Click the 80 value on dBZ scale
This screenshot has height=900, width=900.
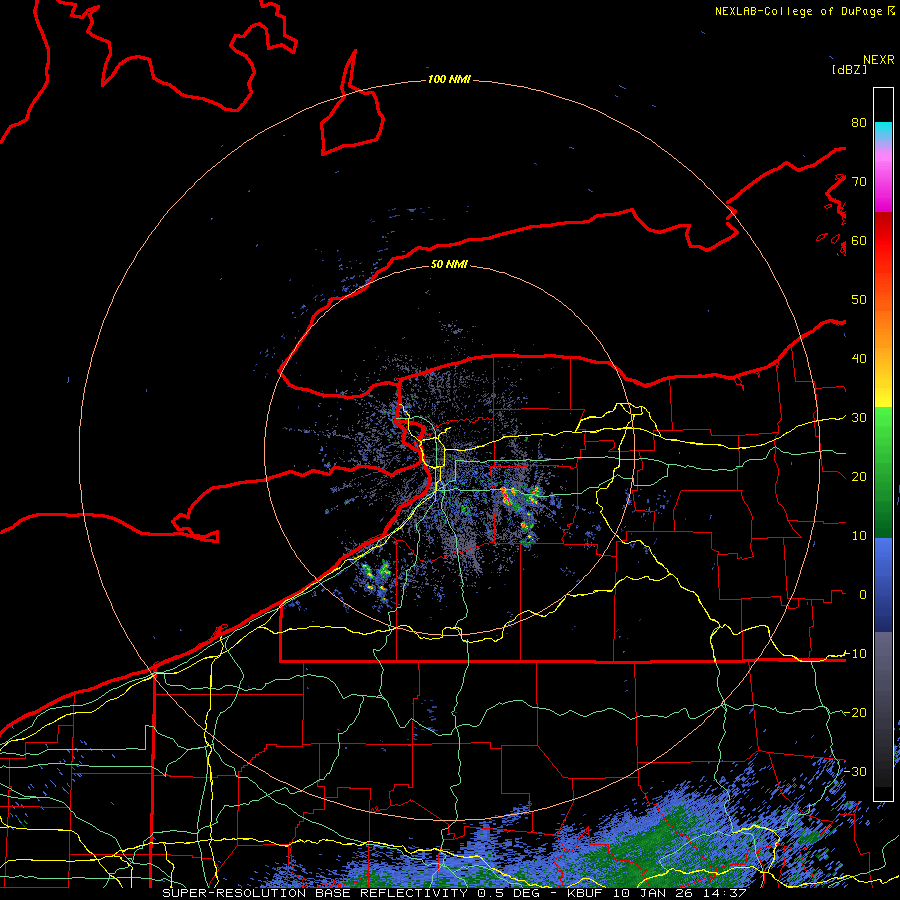pyautogui.click(x=859, y=123)
